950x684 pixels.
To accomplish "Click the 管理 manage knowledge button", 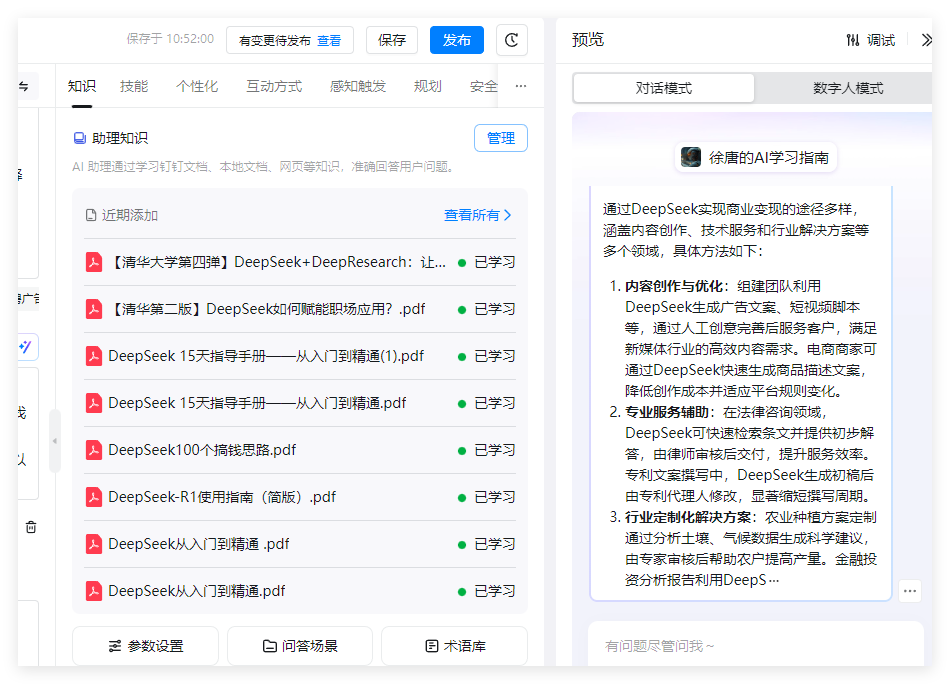I will [x=501, y=138].
